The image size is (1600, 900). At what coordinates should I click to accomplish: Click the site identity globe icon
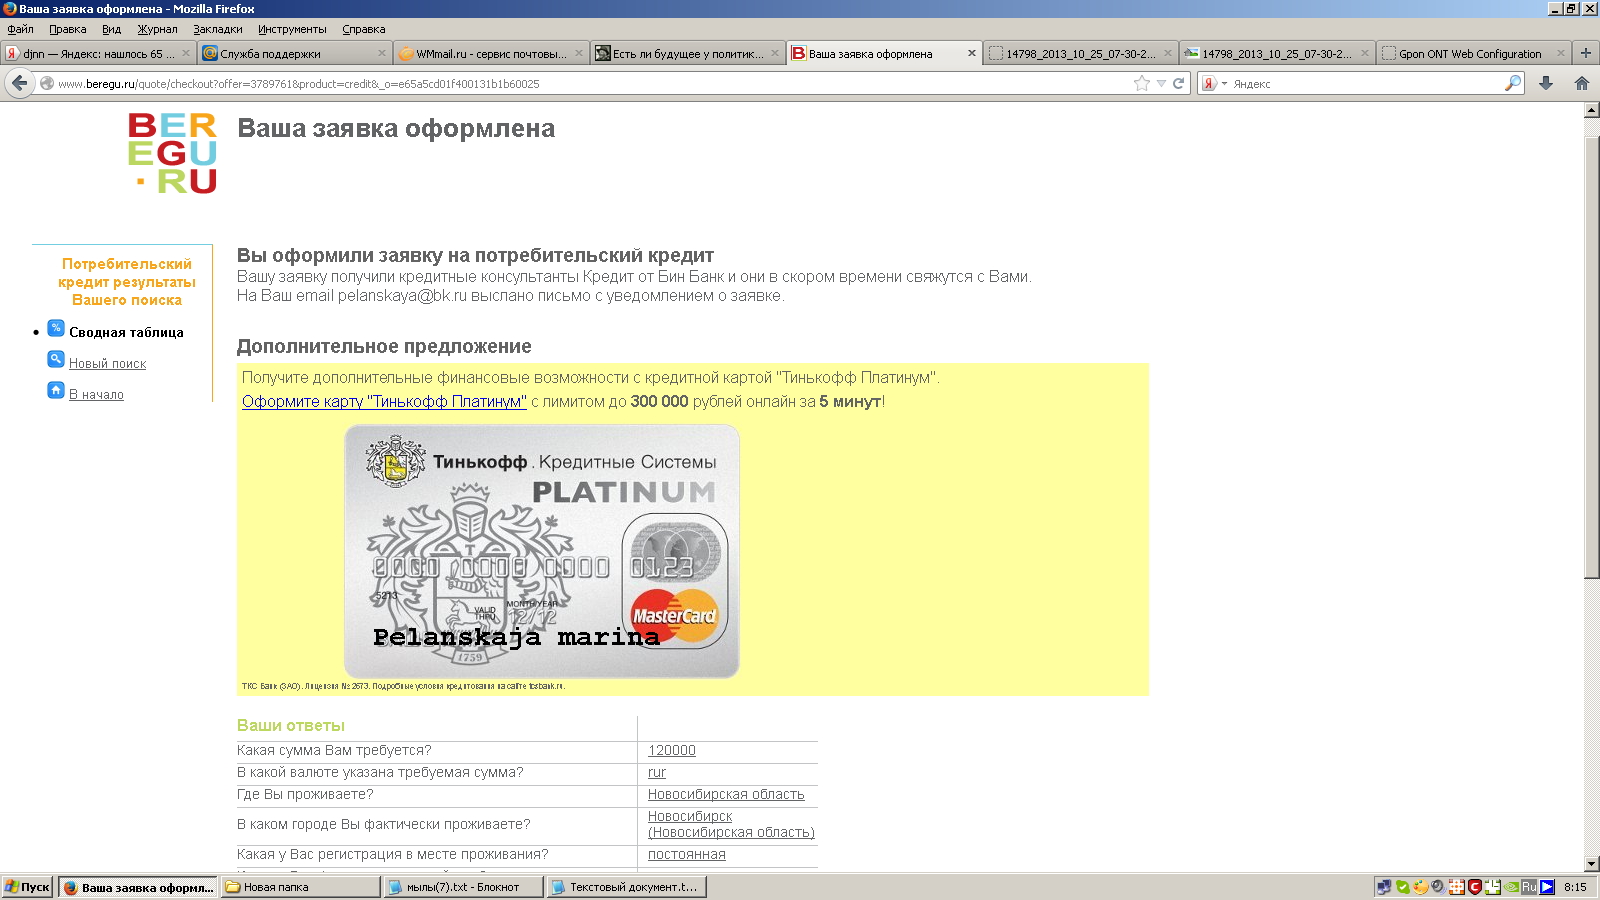pyautogui.click(x=47, y=83)
